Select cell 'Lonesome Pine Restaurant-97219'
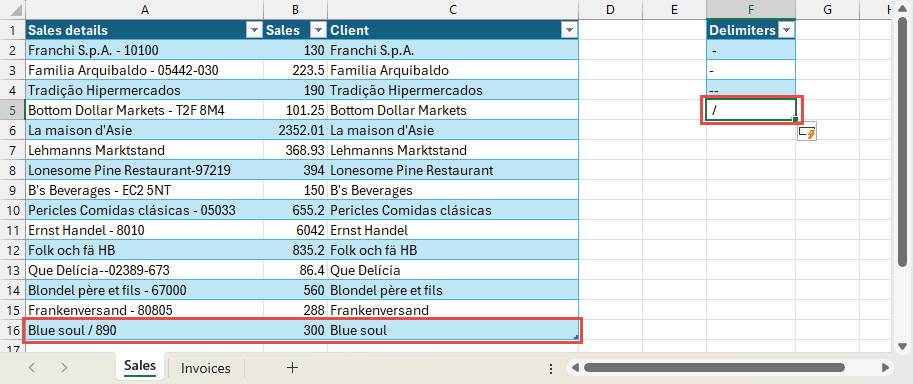Screen dimensions: 913x384 144,170
